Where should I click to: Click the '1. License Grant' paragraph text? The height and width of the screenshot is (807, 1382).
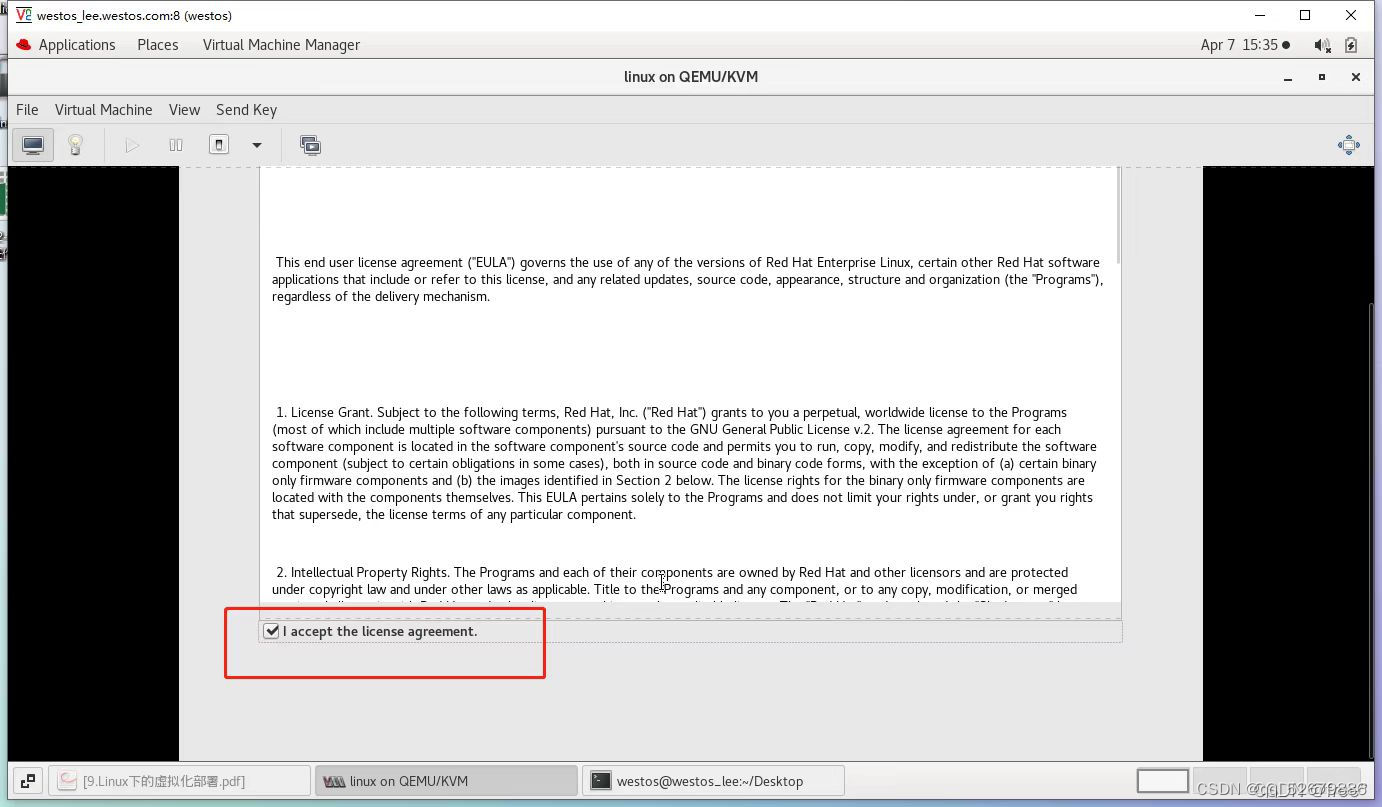click(x=684, y=463)
